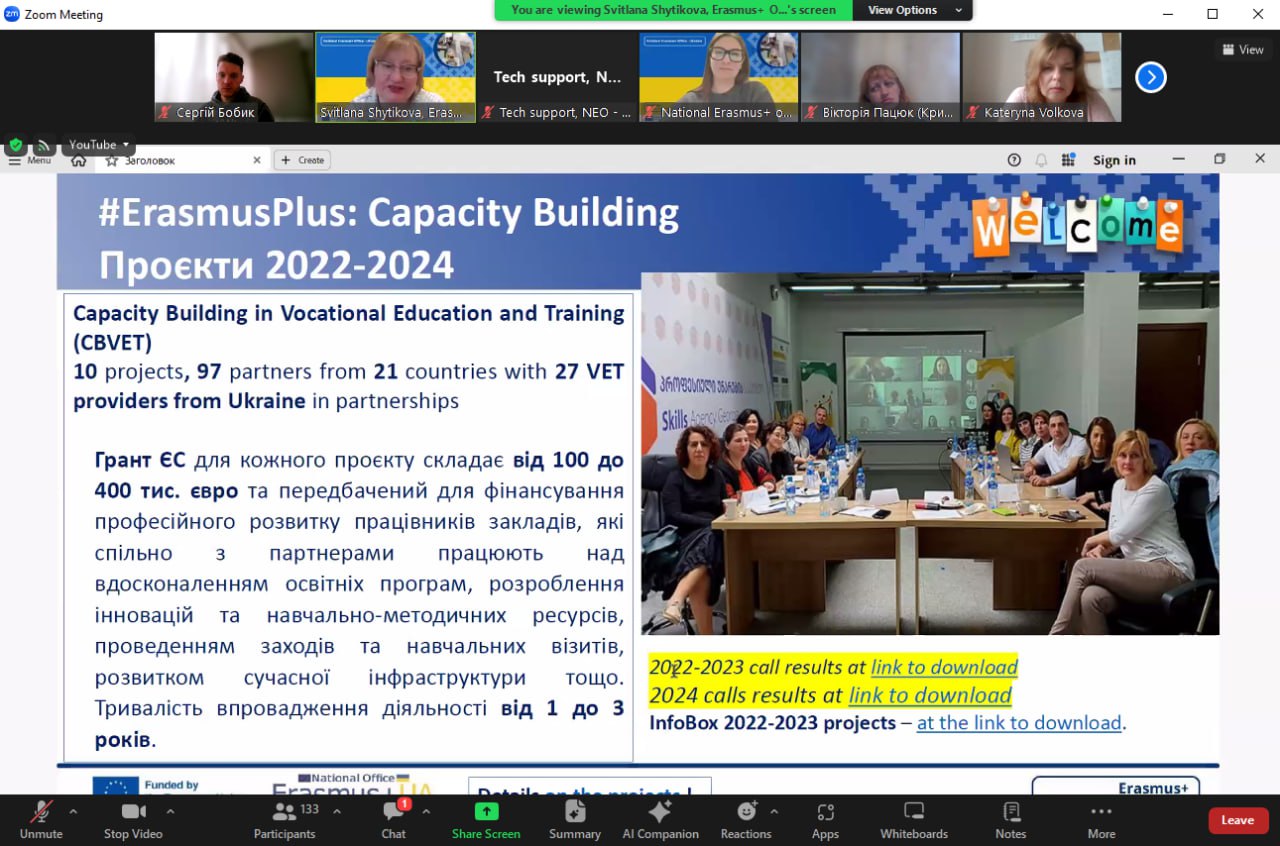Click the meeting room group photo
This screenshot has width=1280, height=846.
(x=930, y=453)
